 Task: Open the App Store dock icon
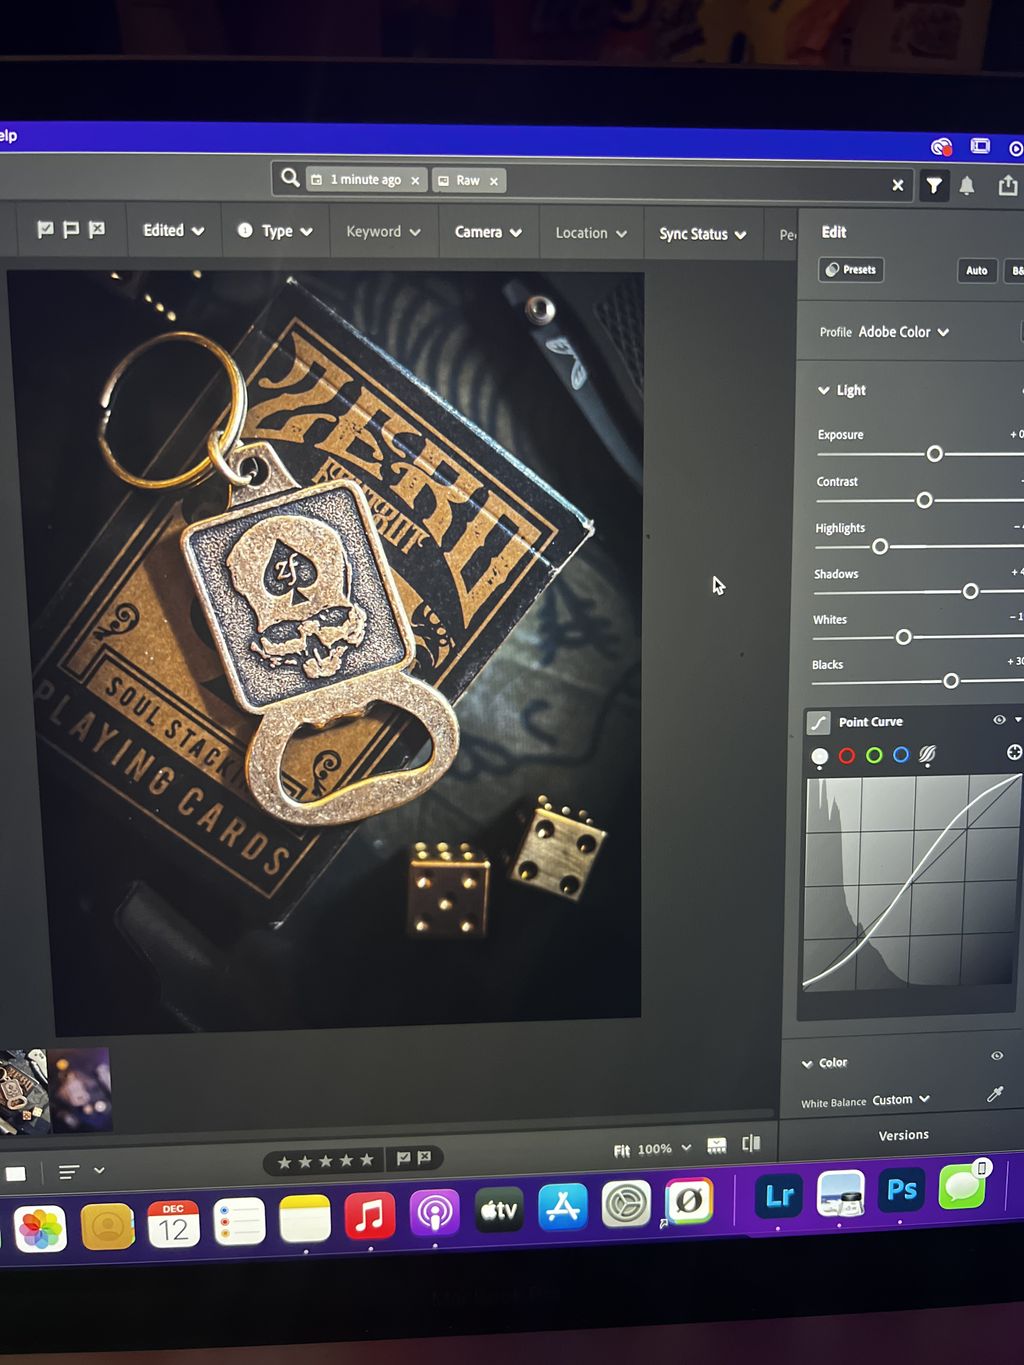(563, 1208)
